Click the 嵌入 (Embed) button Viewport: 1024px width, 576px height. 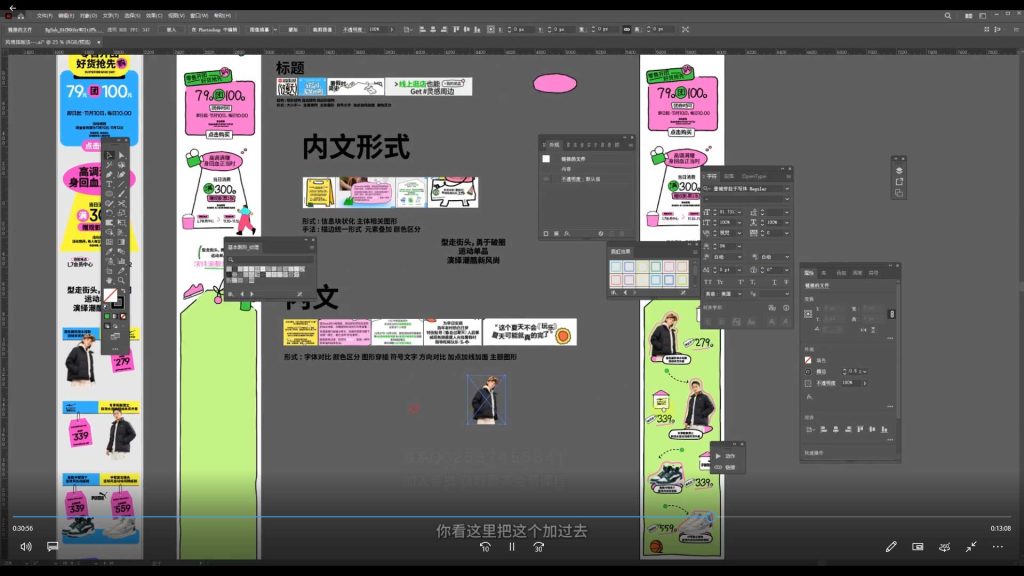click(171, 30)
